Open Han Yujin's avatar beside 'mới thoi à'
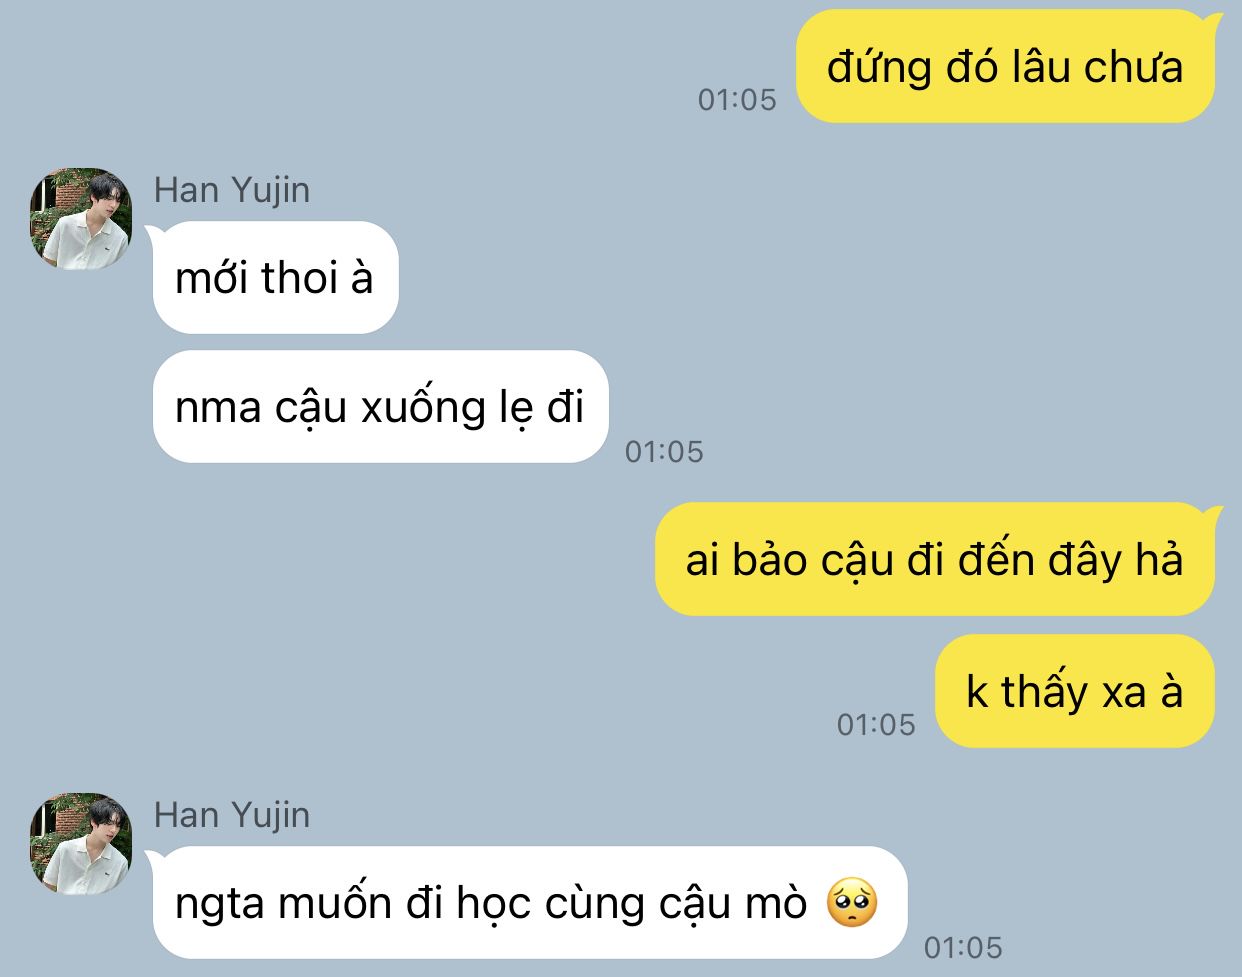Screen dimensions: 1242x977 (81, 219)
